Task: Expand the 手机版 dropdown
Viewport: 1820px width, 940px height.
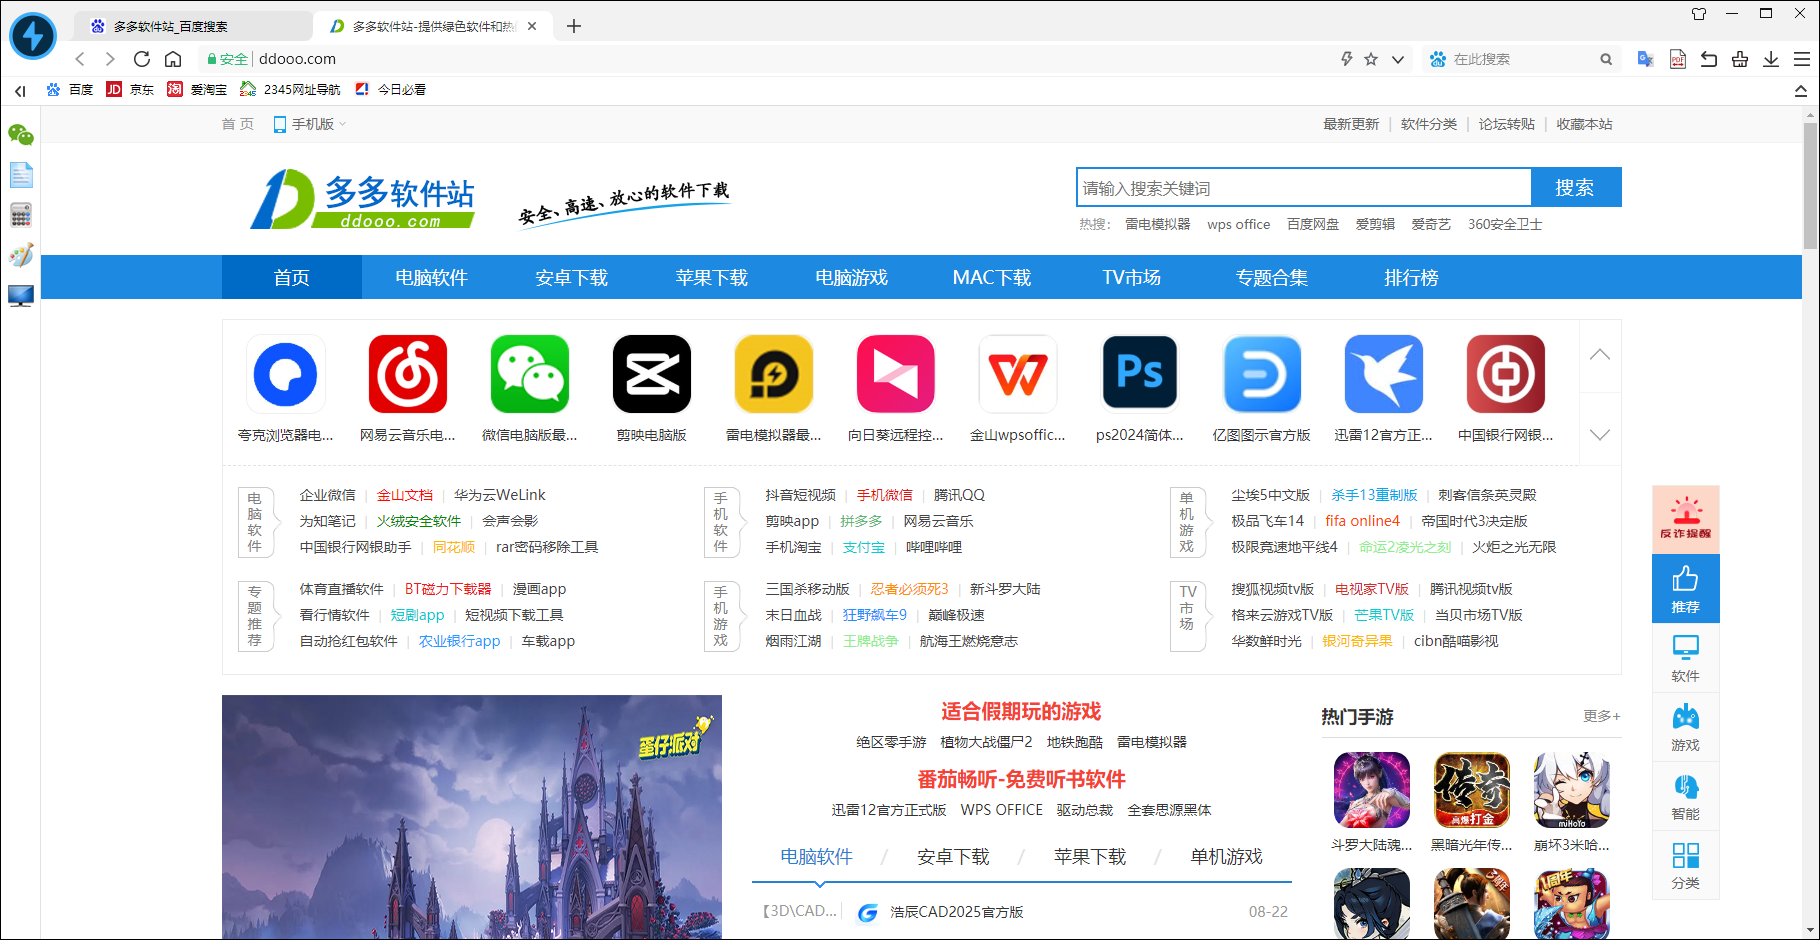Action: pyautogui.click(x=310, y=124)
